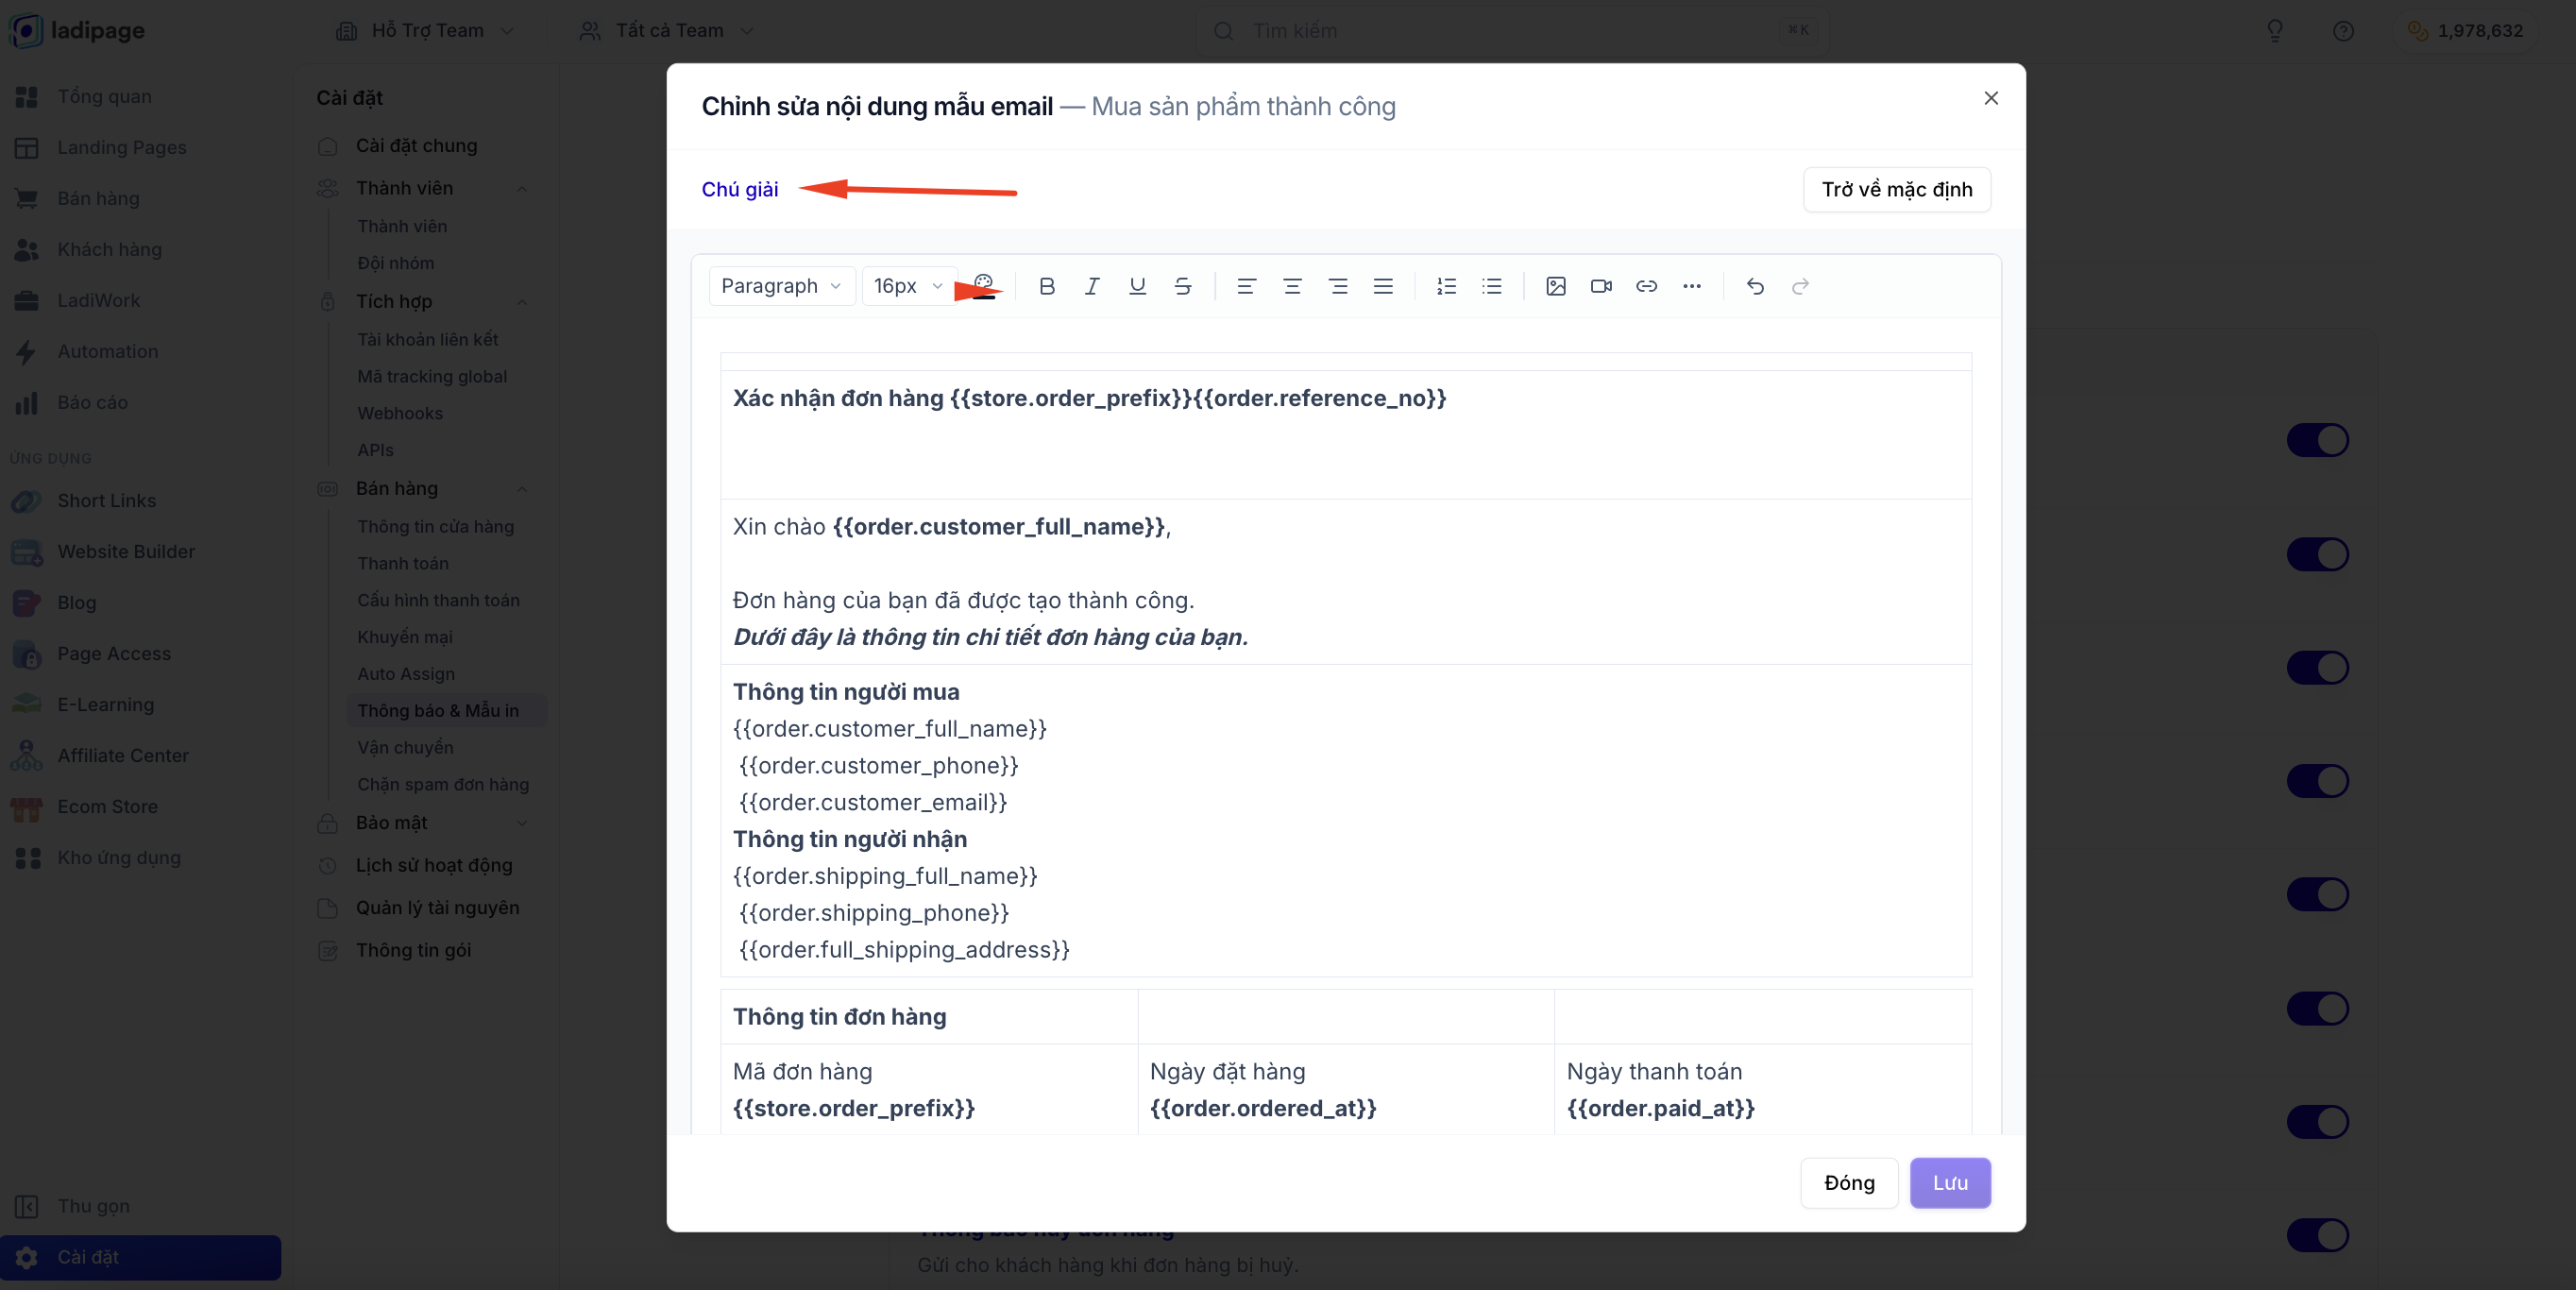Open the Hỗ Trợ Team switcher dropdown
Screen dimensions: 2576x1290
pyautogui.click(x=425, y=31)
